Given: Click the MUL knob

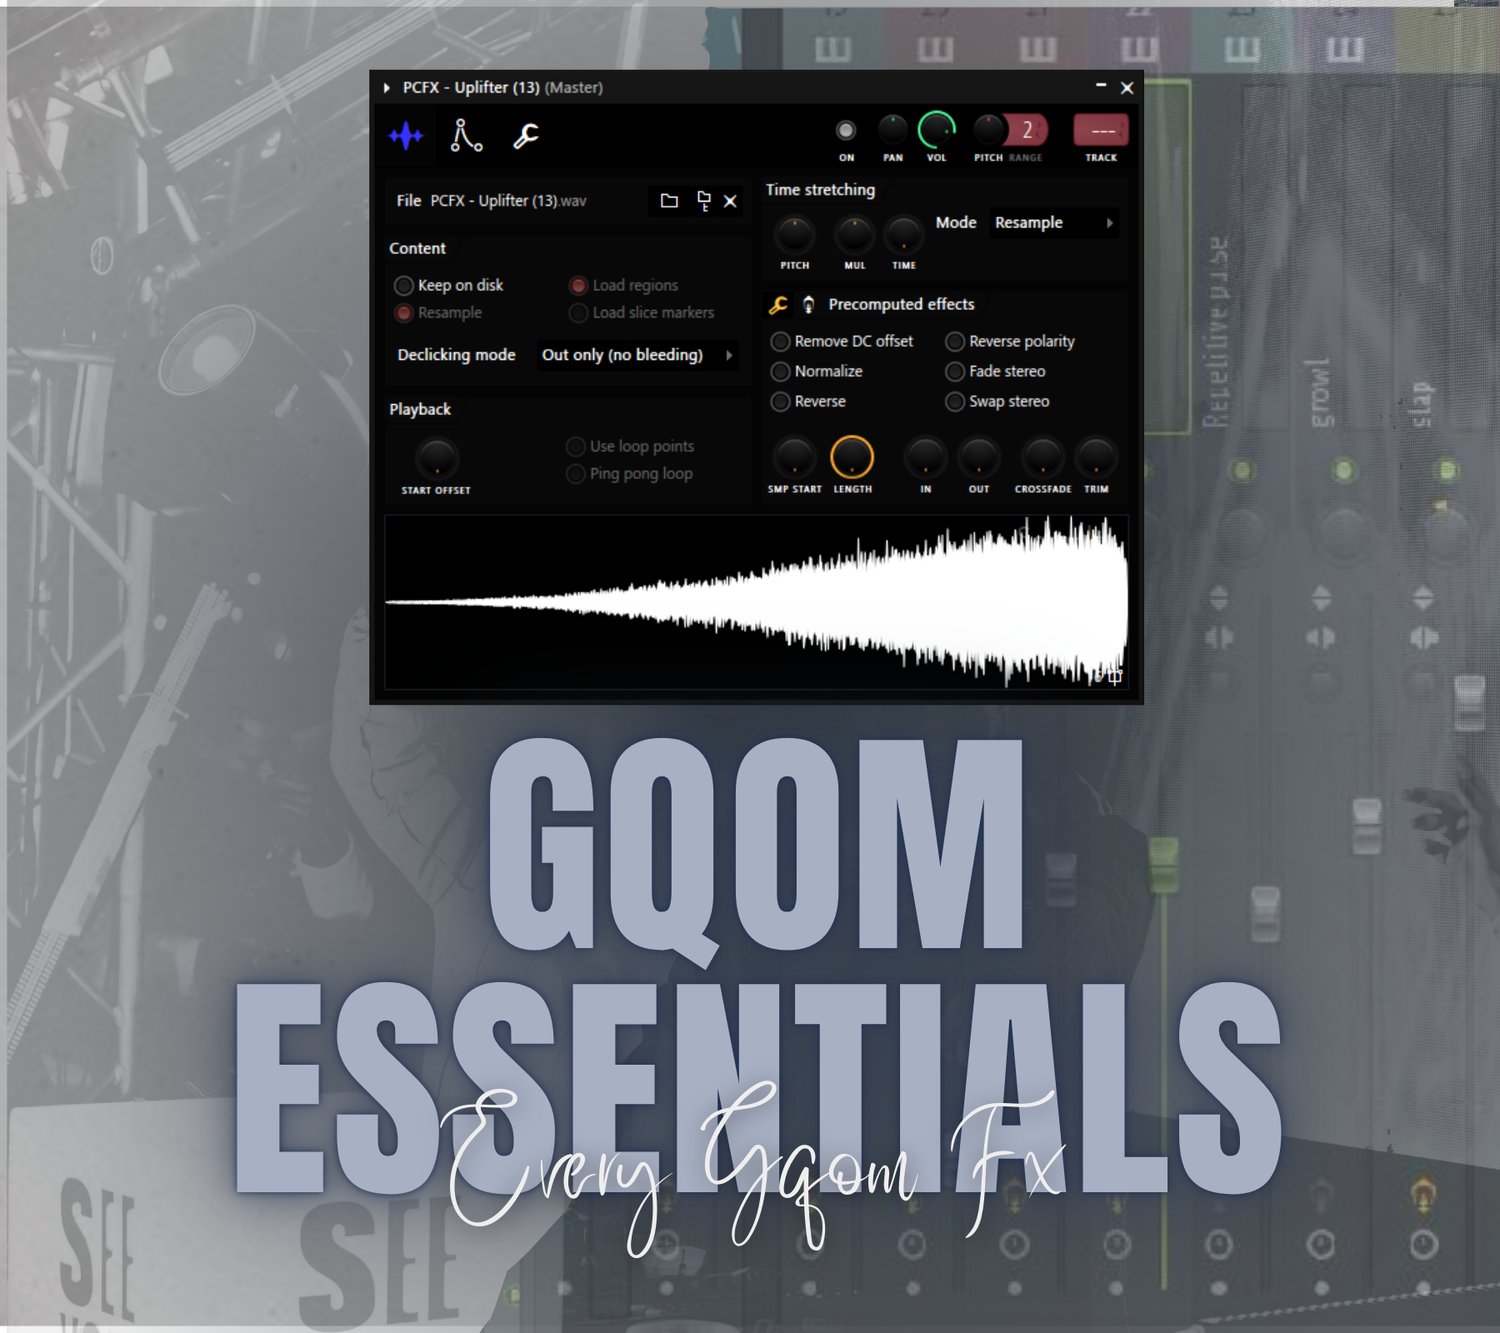Looking at the screenshot, I should [854, 235].
